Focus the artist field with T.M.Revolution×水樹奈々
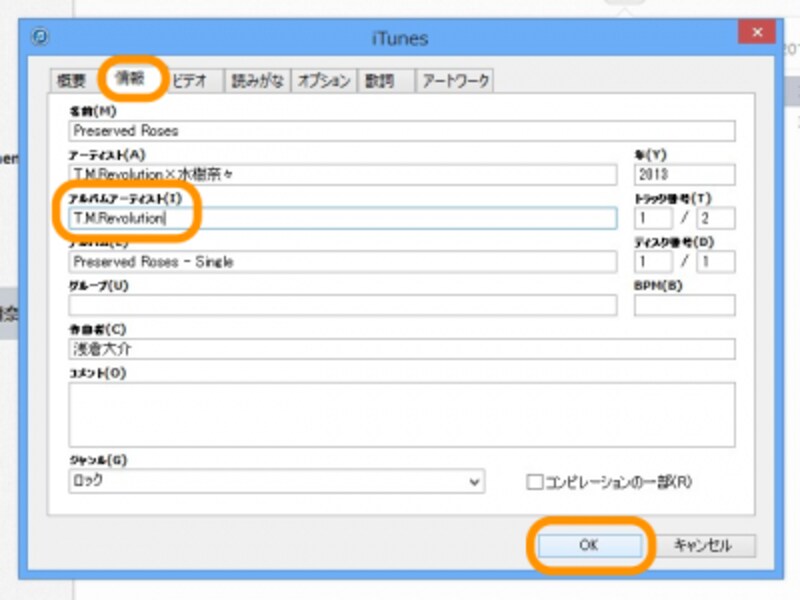 pos(342,174)
